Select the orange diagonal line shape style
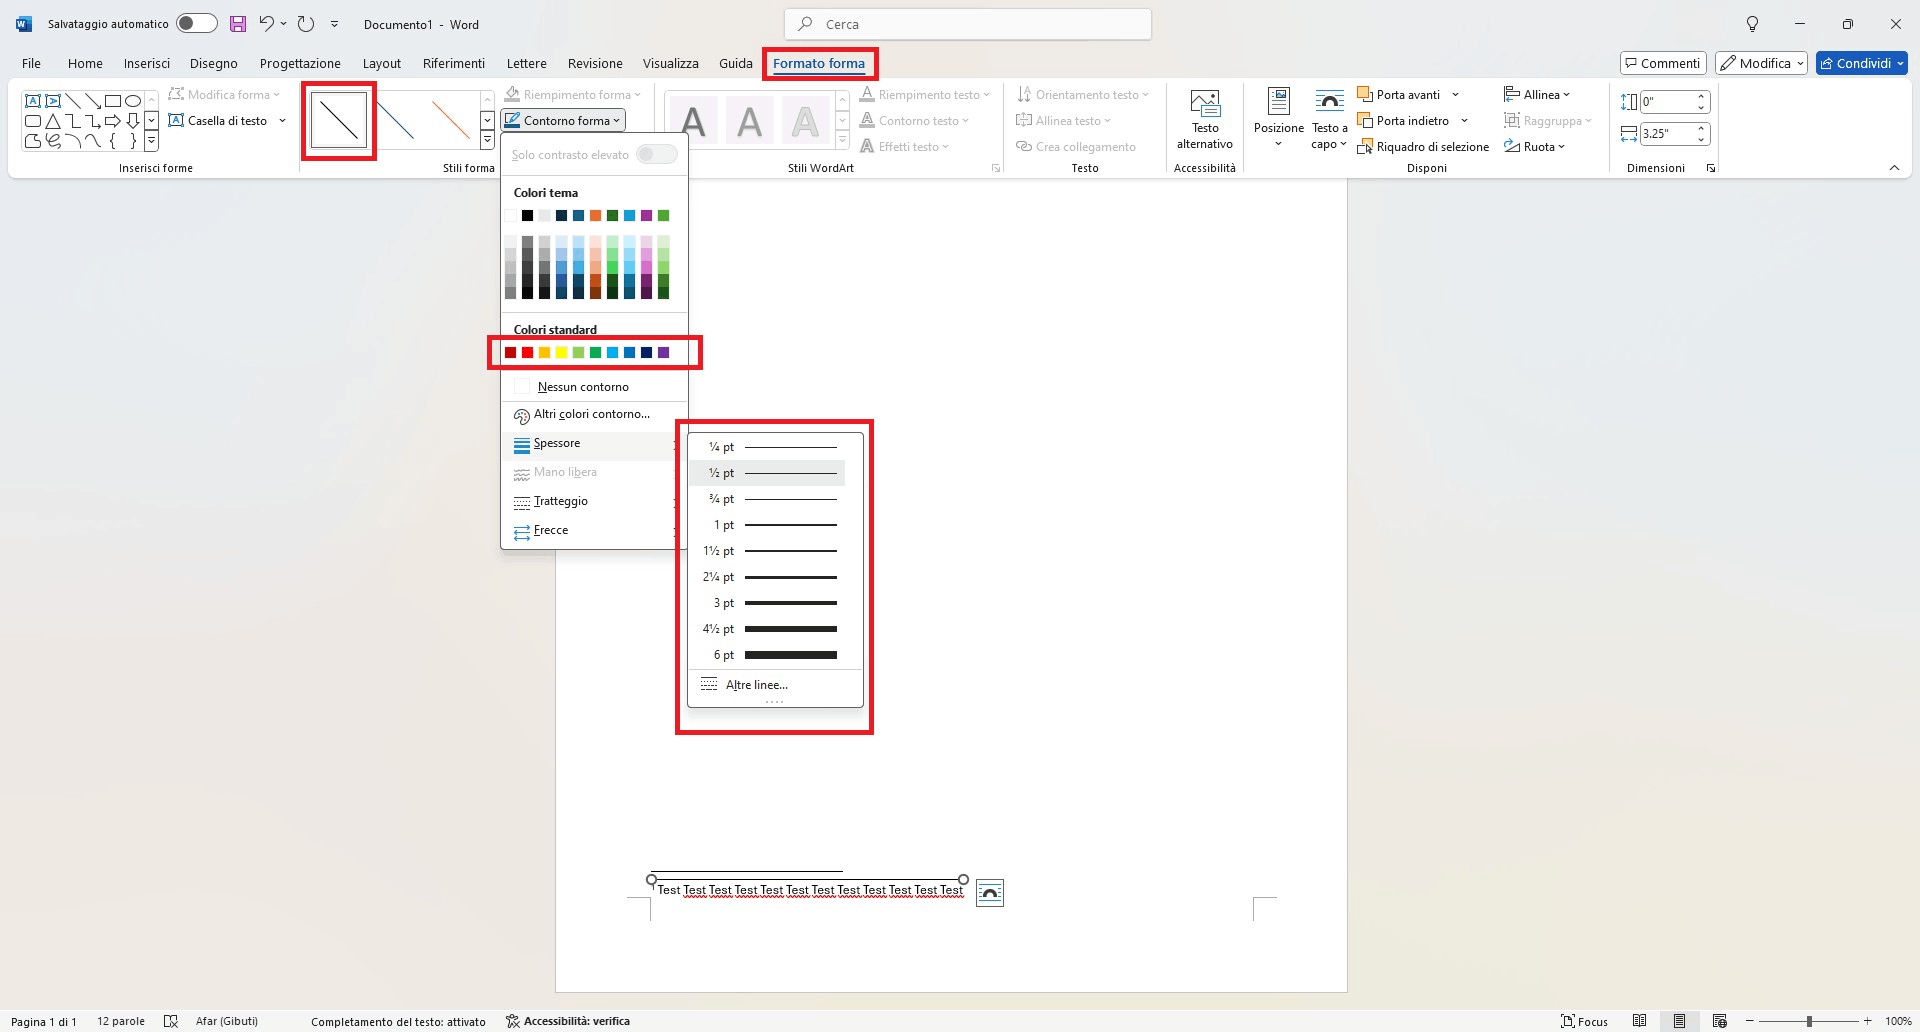The image size is (1920, 1032). [x=452, y=120]
